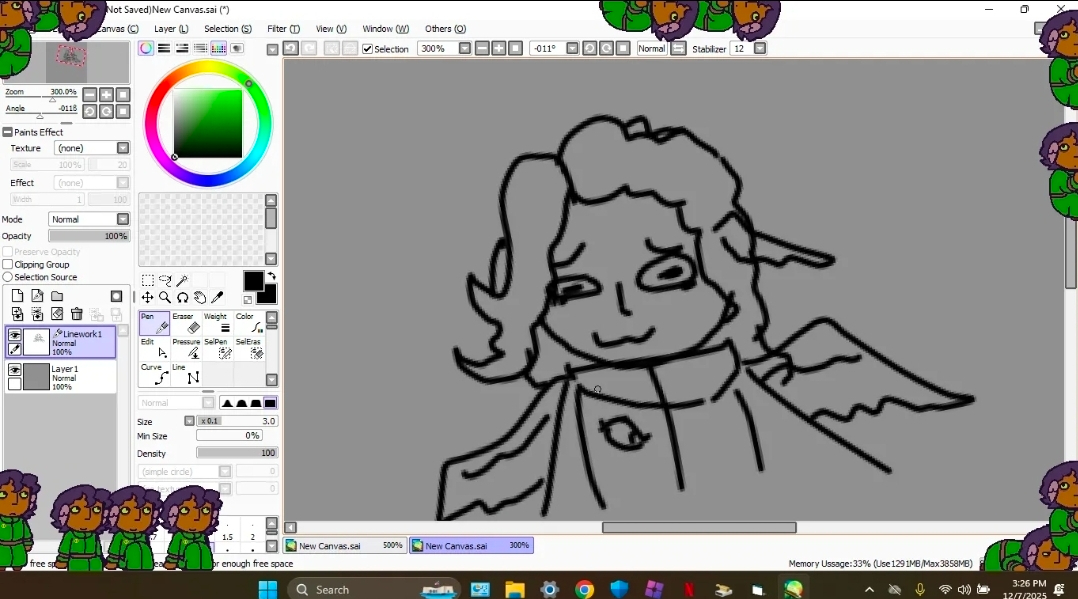
Task: Open the layer blending Mode dropdown
Action: click(88, 219)
